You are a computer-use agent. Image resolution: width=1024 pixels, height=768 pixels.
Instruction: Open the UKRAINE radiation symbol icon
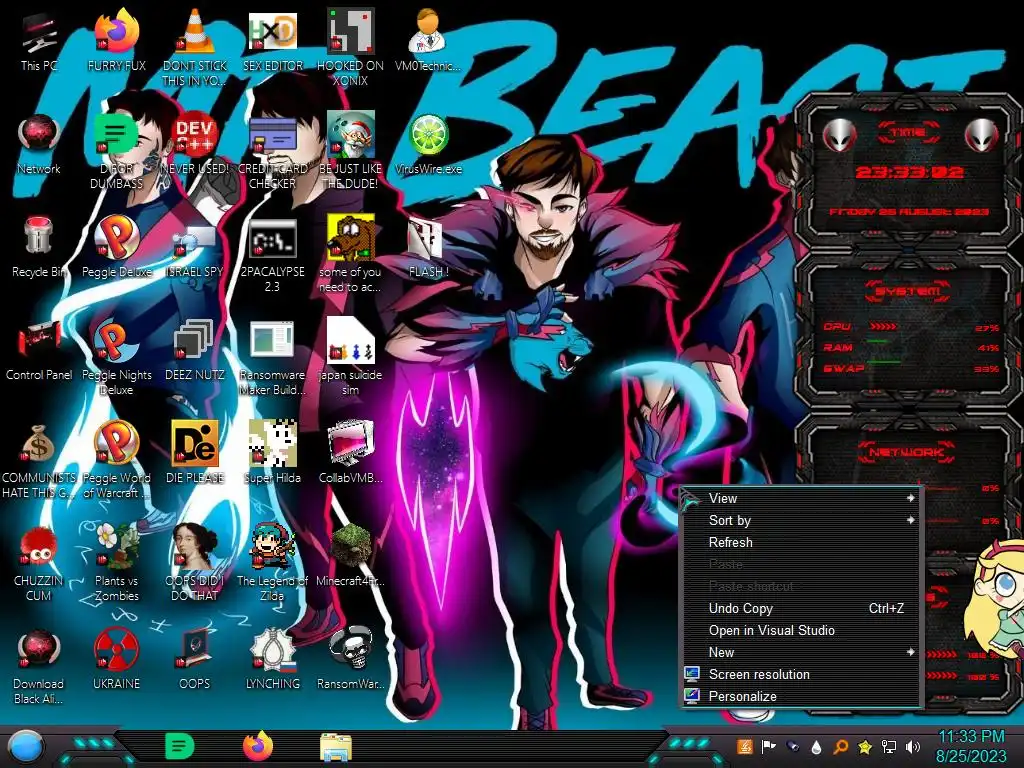coord(117,659)
